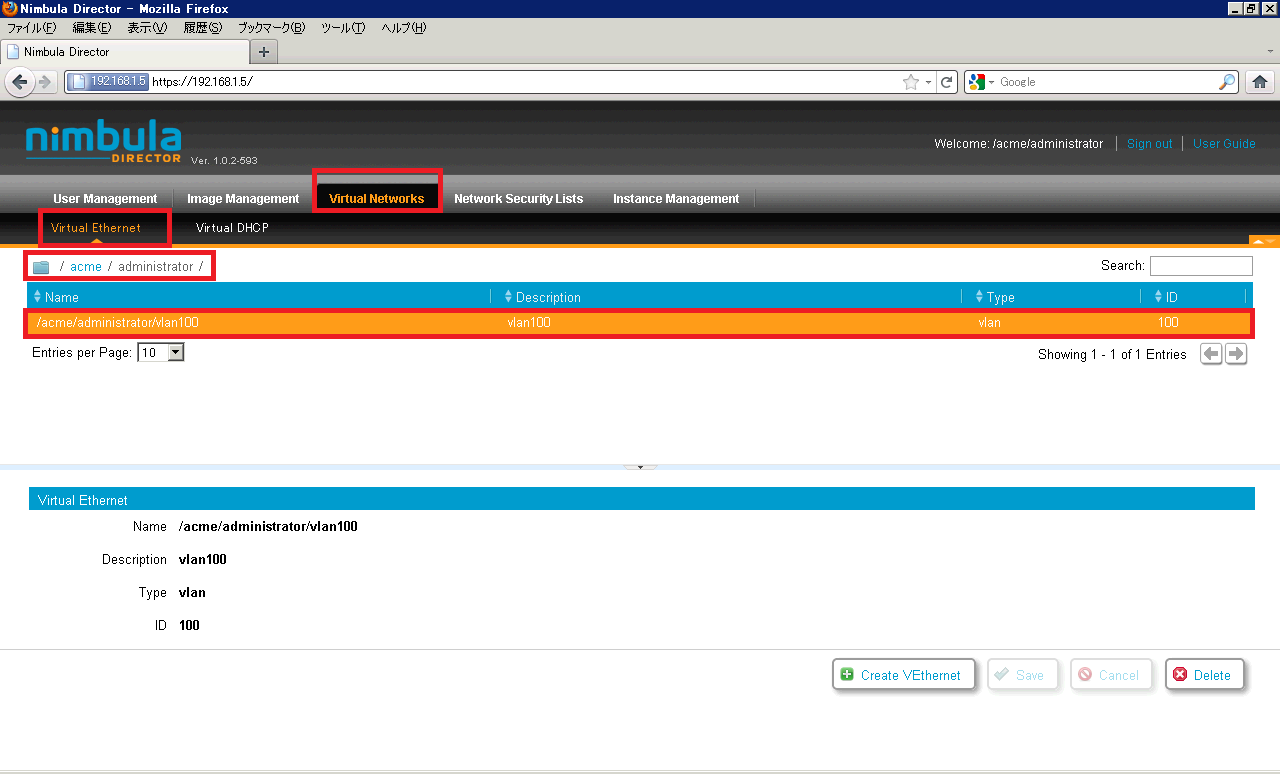Viewport: 1280px width, 774px height.
Task: Open the list all tabs dropdown
Action: [1270, 50]
